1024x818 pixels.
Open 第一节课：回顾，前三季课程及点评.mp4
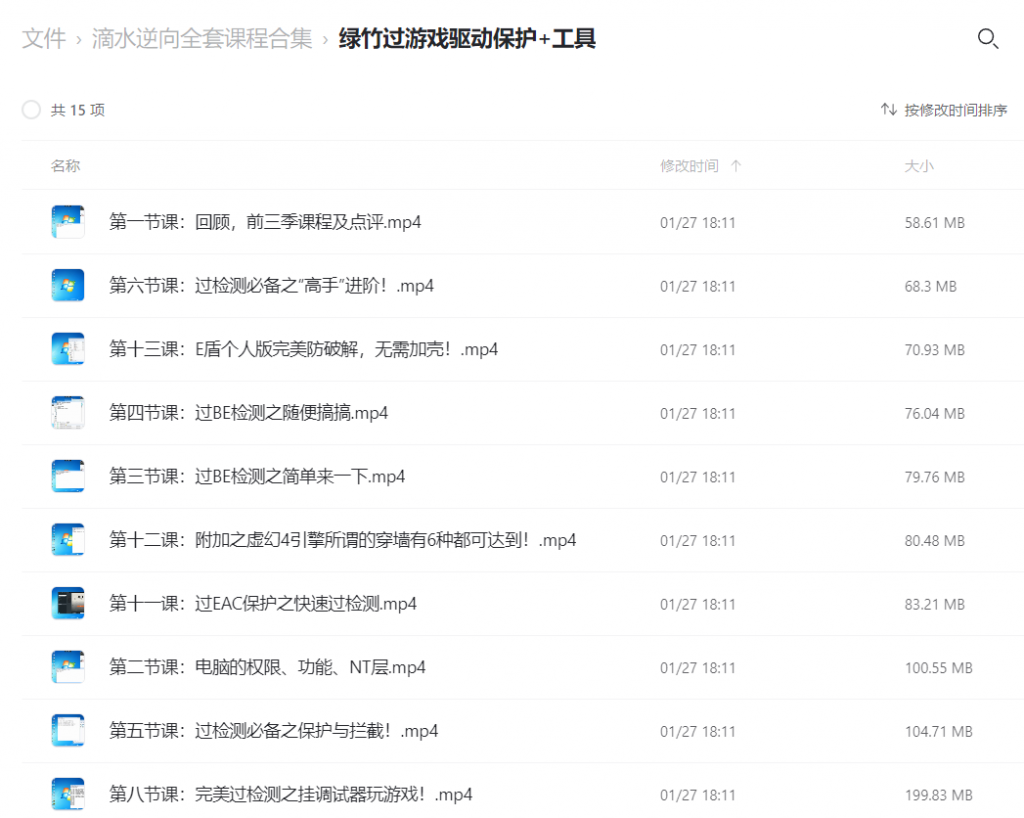click(x=265, y=222)
